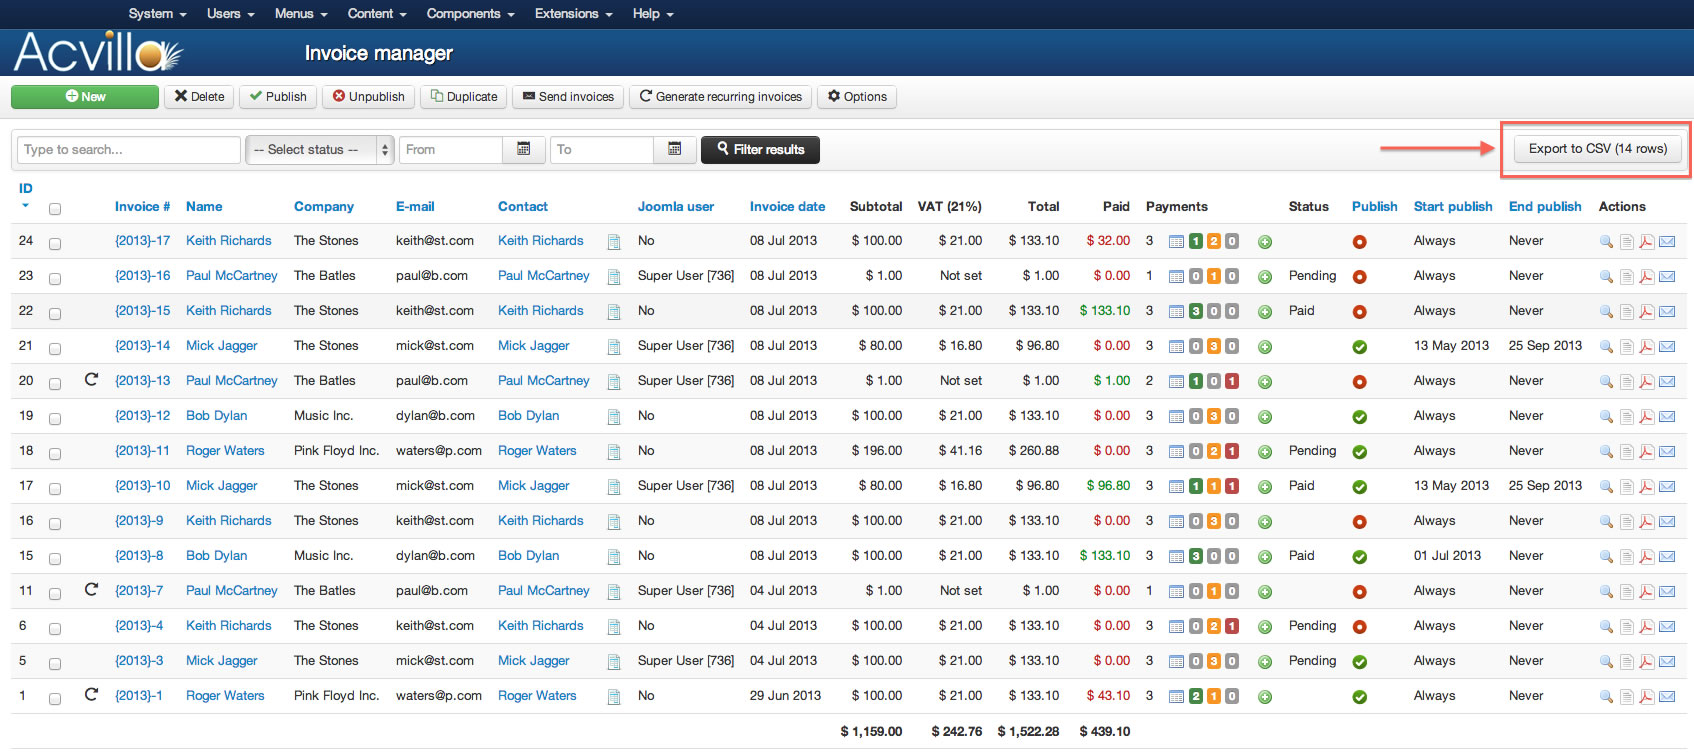Open payments table icon for invoice {2013}-11
This screenshot has width=1694, height=755.
1177,452
